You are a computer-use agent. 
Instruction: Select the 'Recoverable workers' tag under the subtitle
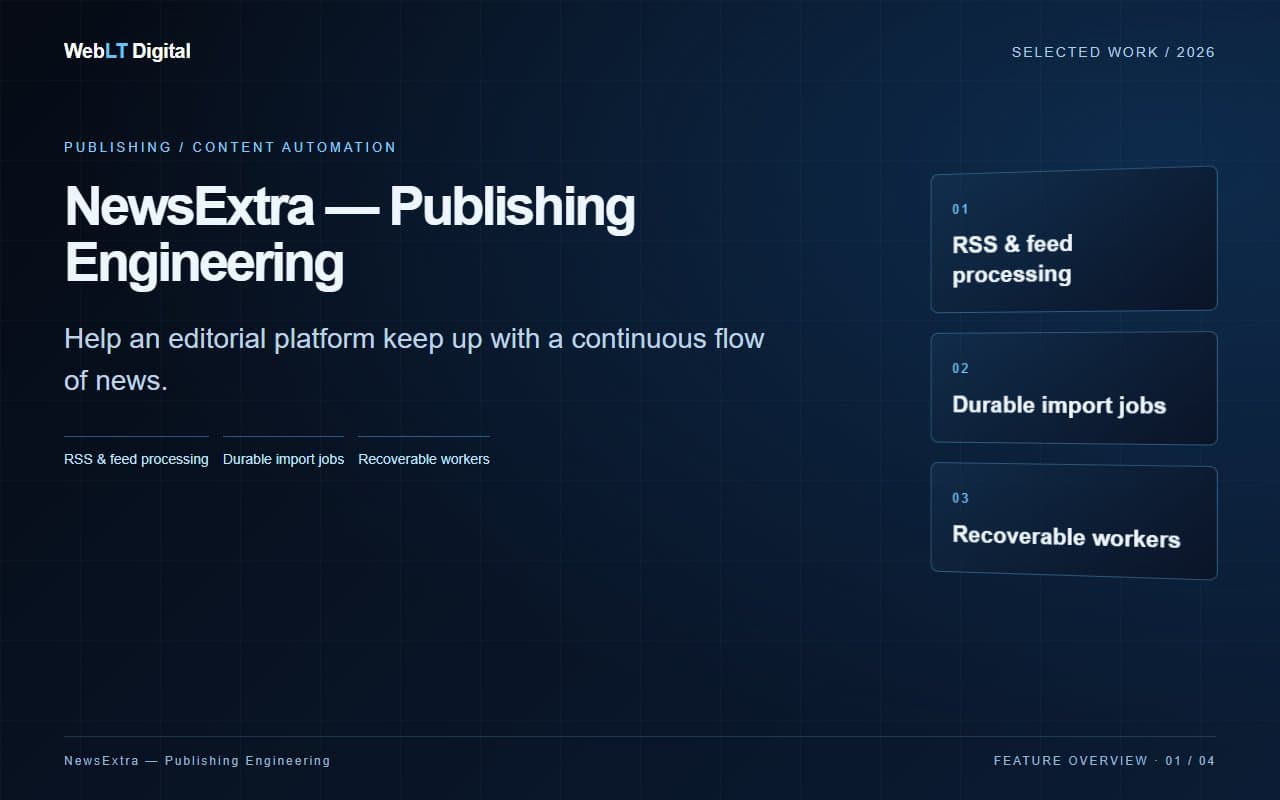[424, 453]
